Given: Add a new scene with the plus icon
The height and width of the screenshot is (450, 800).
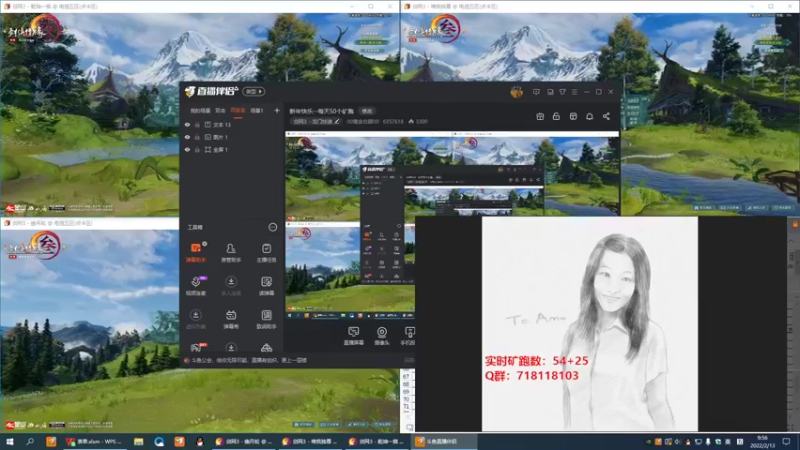Looking at the screenshot, I should (x=277, y=110).
